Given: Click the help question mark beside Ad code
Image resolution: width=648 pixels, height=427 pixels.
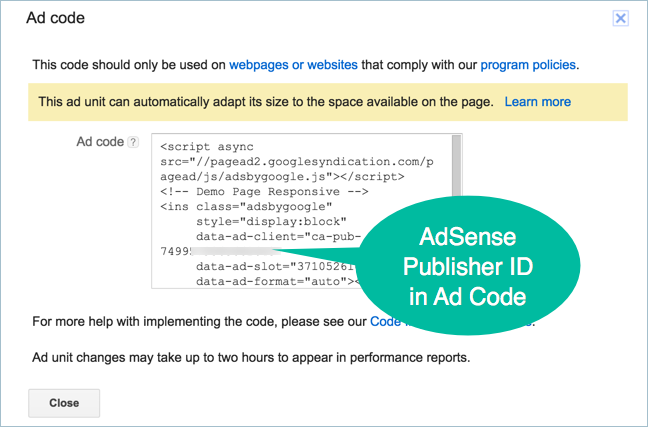Looking at the screenshot, I should pyautogui.click(x=132, y=143).
